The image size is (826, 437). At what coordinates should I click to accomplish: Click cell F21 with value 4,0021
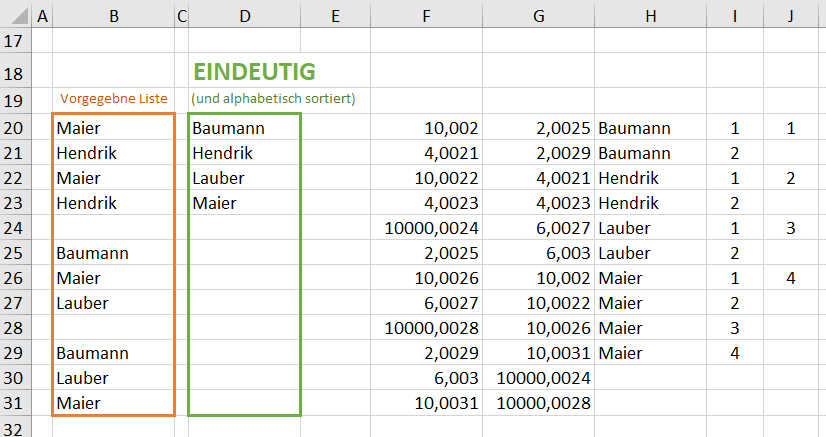coord(427,153)
